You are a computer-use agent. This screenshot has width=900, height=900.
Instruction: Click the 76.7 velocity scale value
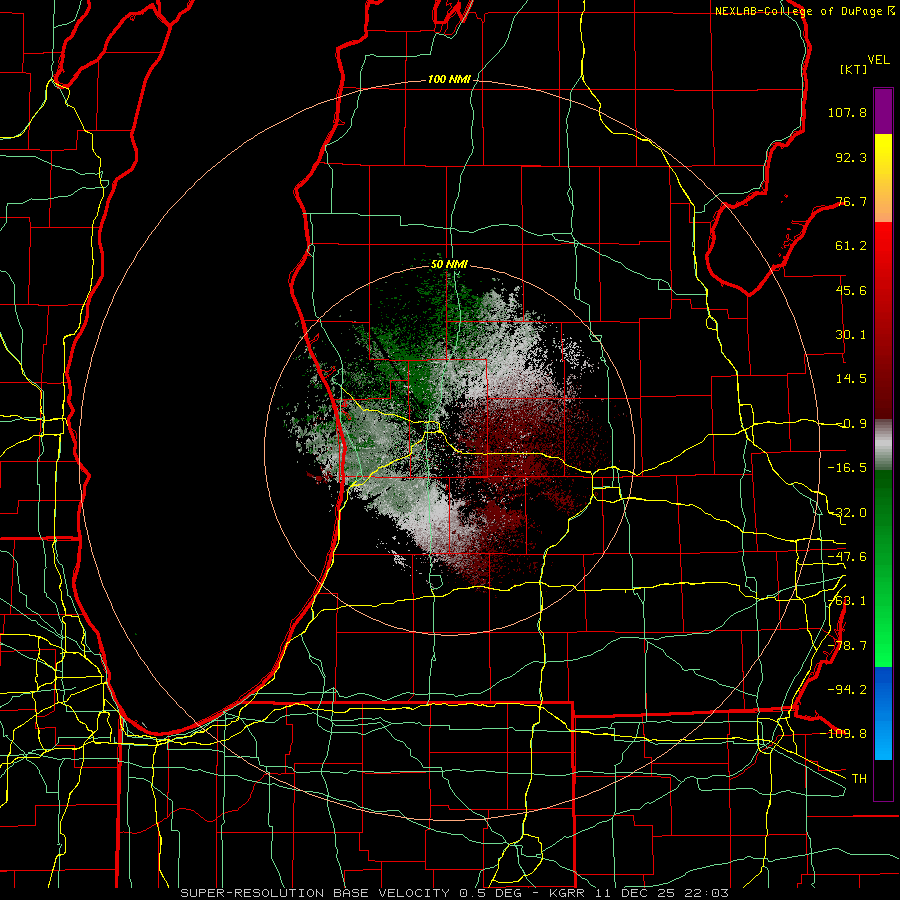851,201
